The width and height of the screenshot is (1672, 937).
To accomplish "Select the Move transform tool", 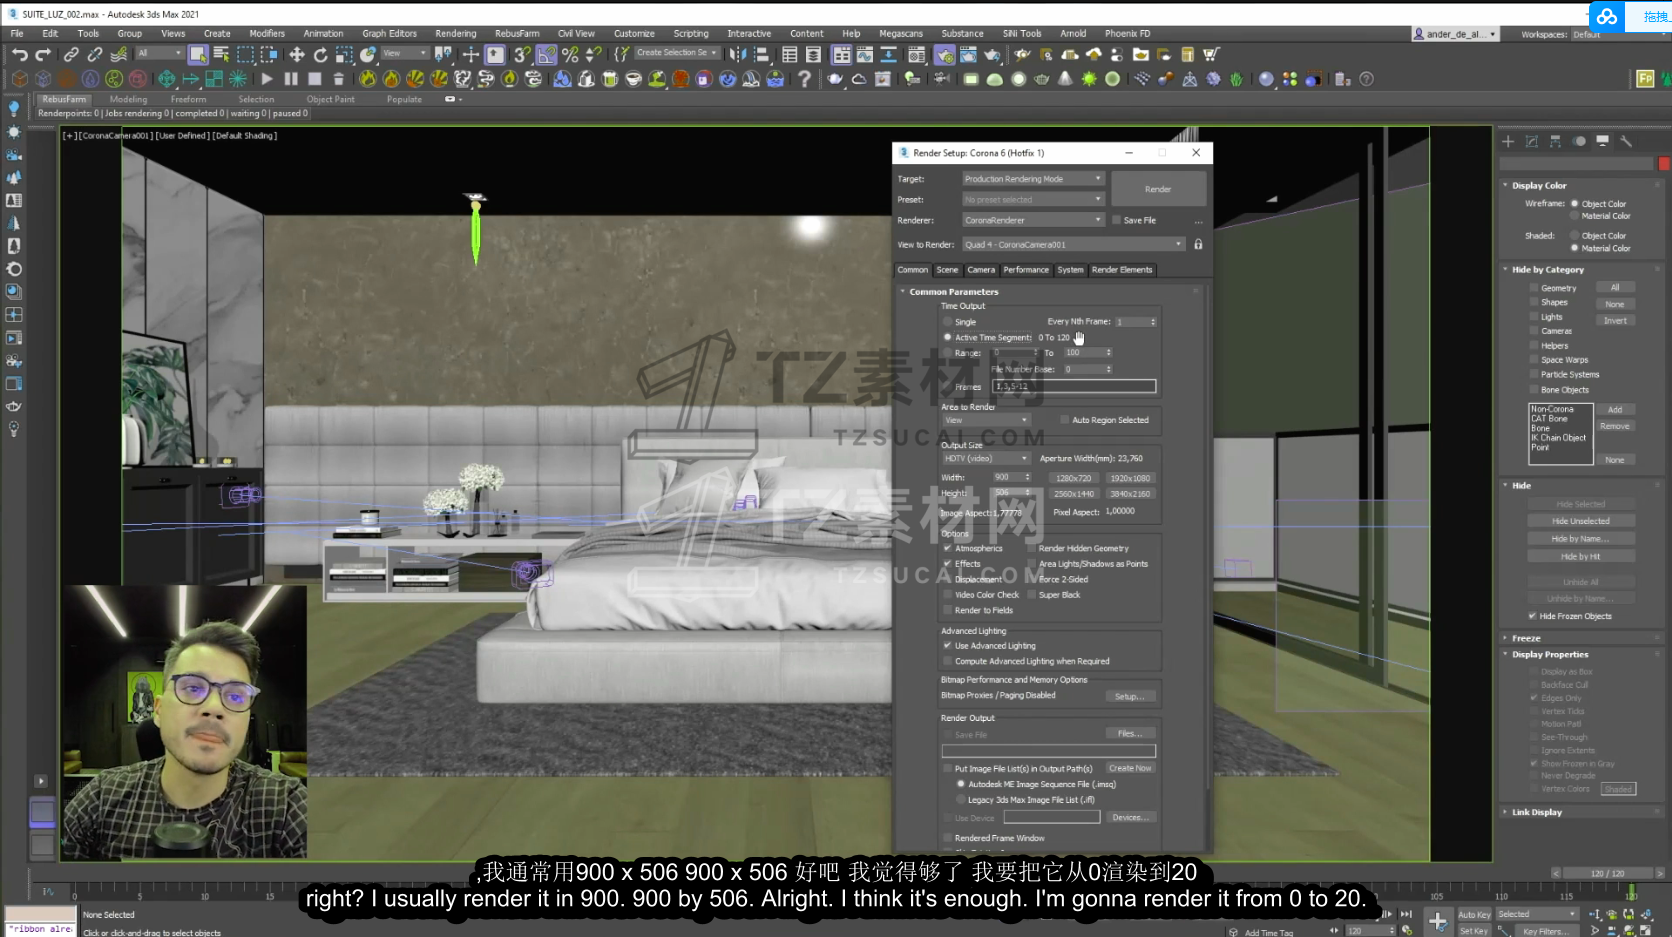I will [297, 55].
